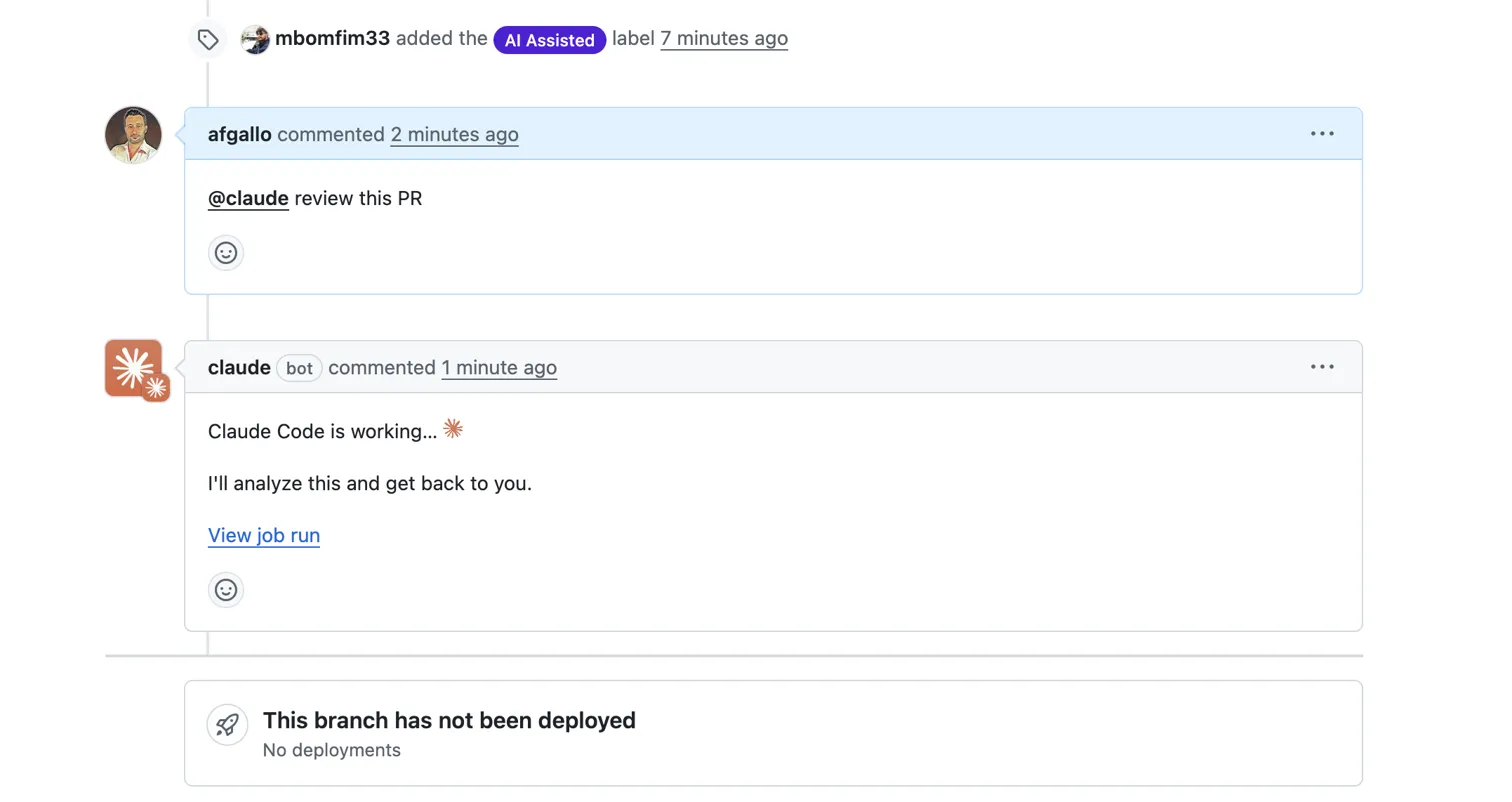The image size is (1512, 802).
Task: Open mbomfim33 user profile link
Action: click(x=332, y=39)
